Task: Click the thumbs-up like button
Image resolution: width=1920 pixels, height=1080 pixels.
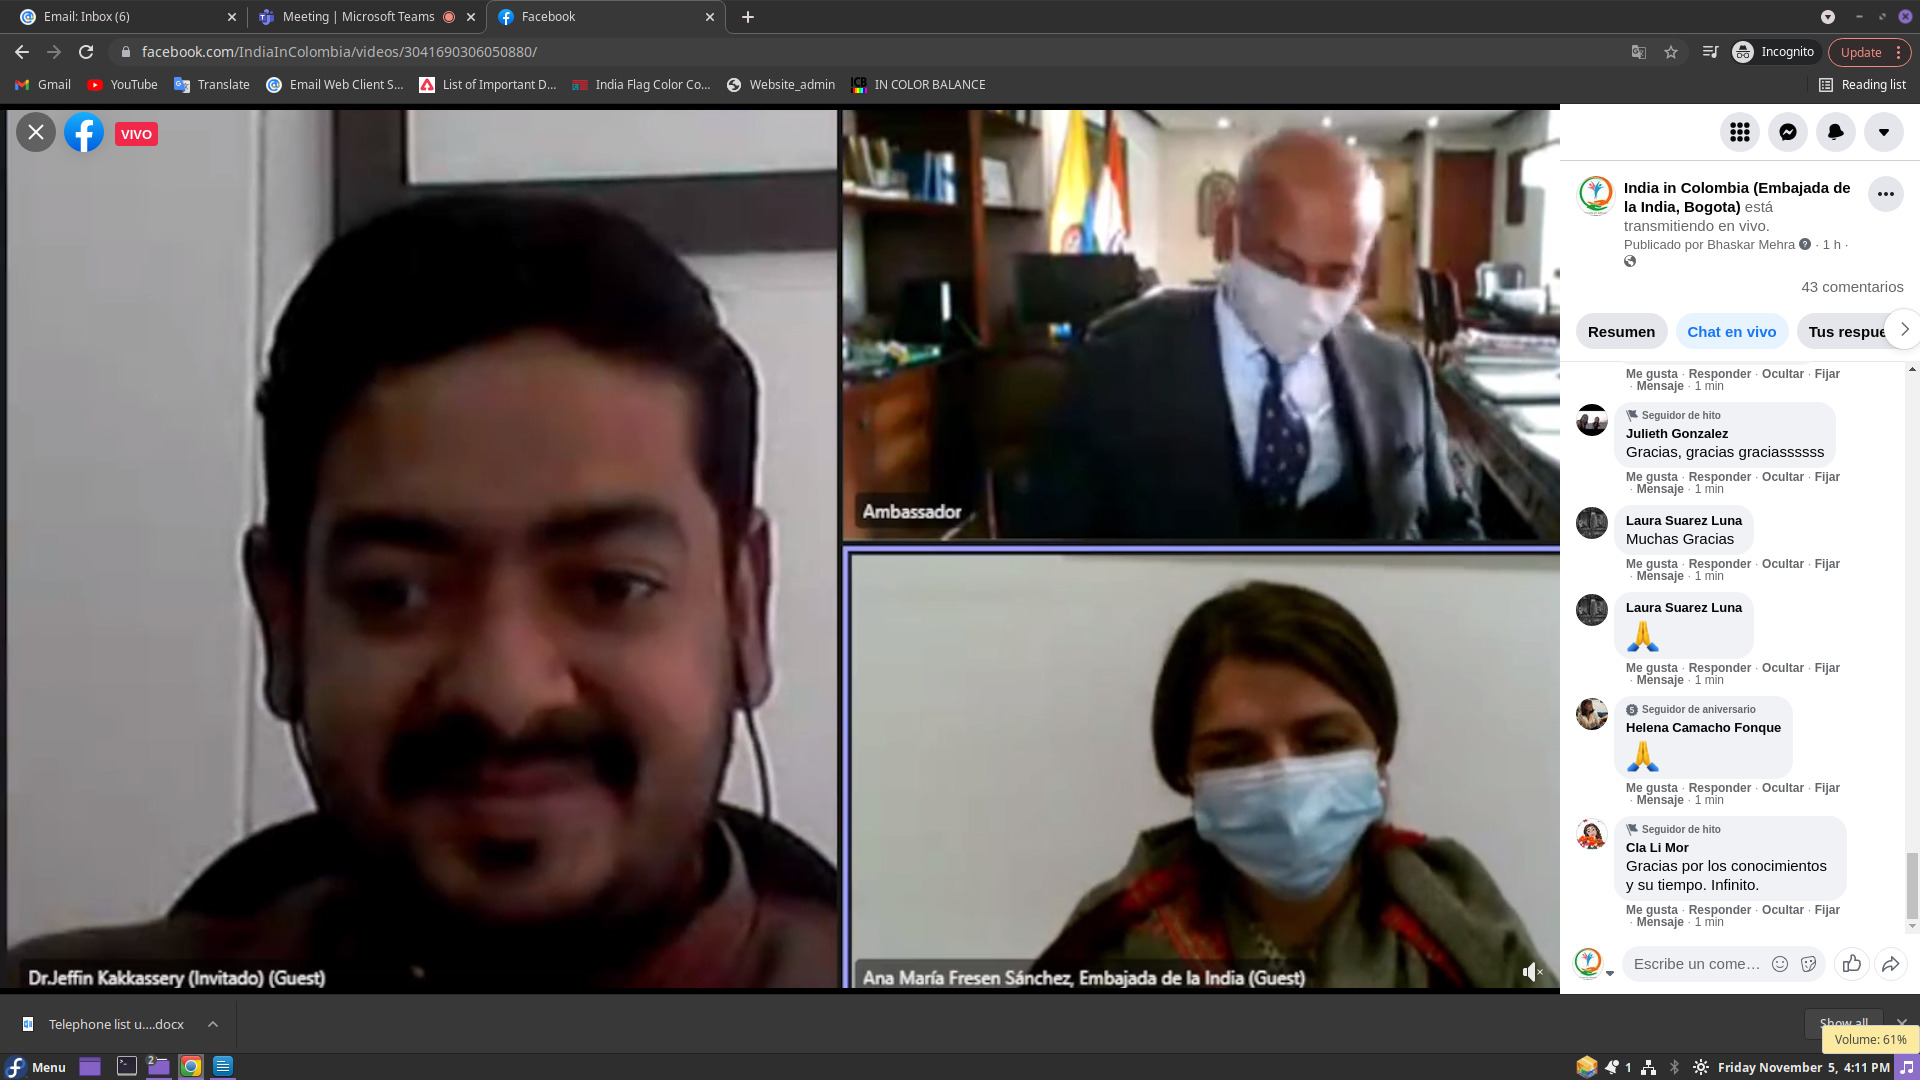Action: [x=1851, y=964]
